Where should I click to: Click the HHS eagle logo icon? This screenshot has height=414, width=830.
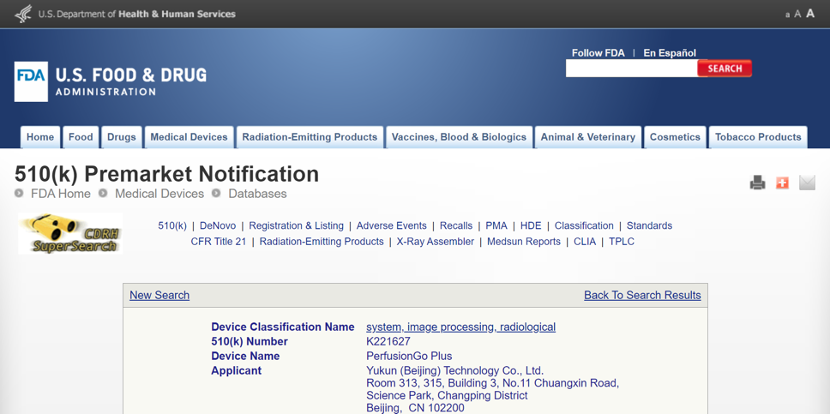tap(22, 14)
